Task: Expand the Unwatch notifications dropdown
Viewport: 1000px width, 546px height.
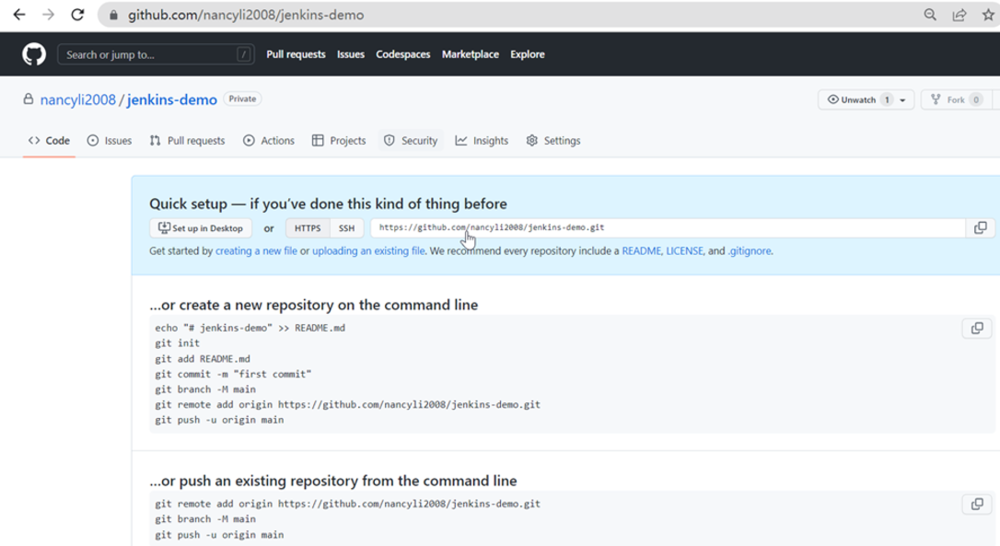Action: point(903,100)
